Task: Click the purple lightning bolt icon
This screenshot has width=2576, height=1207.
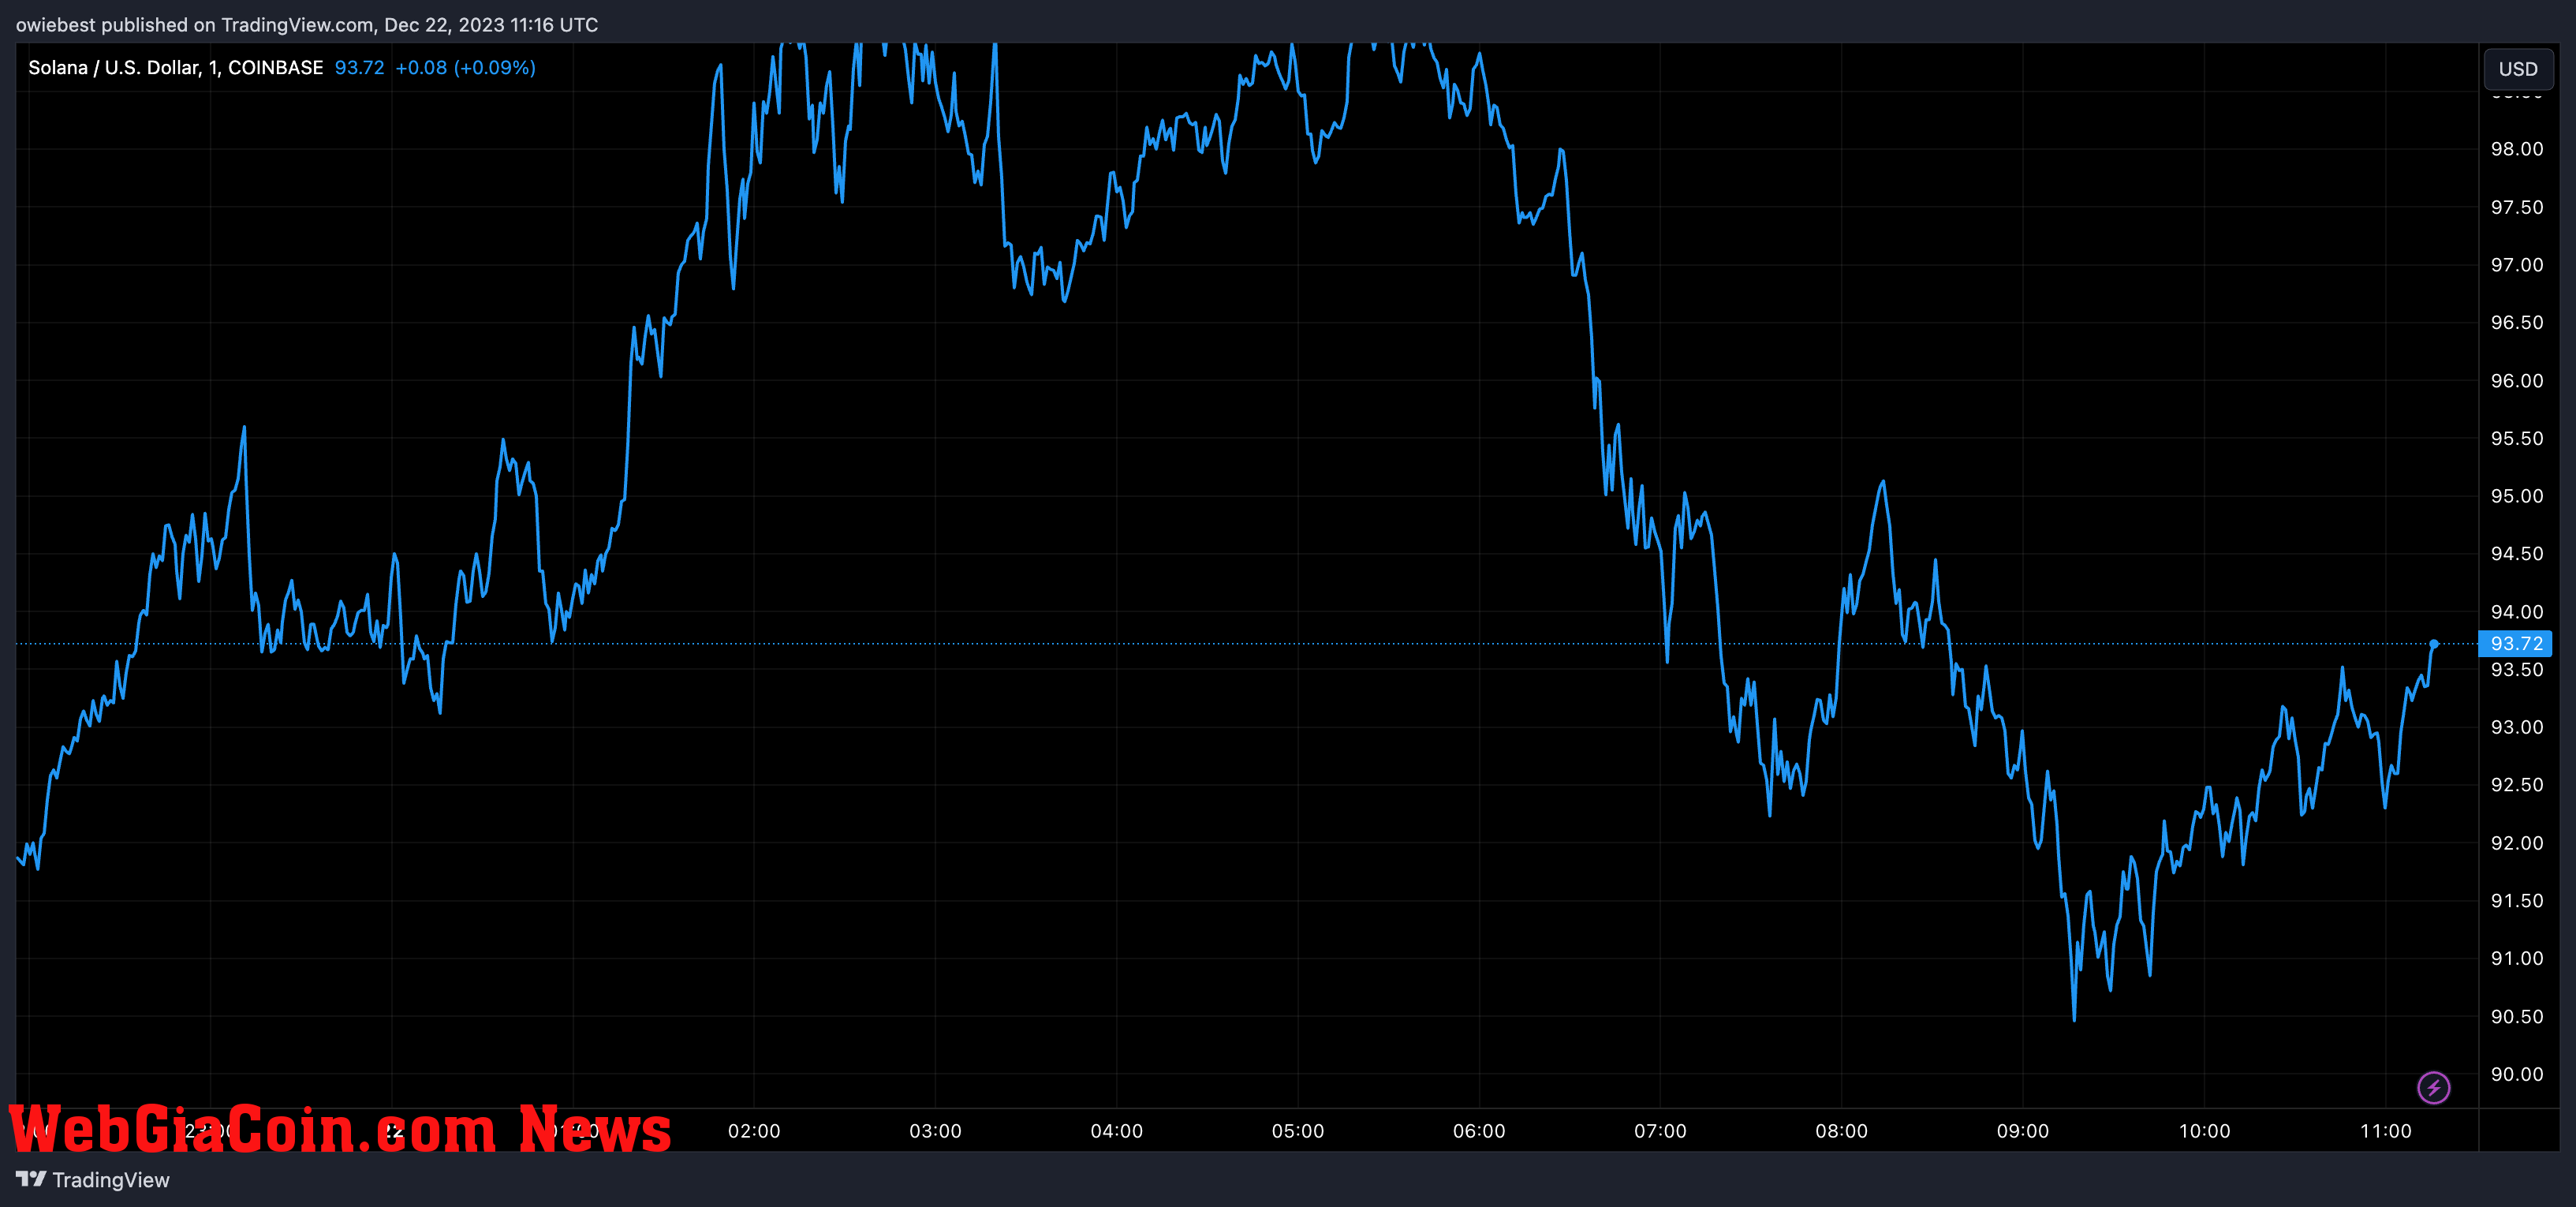Action: click(2433, 1087)
